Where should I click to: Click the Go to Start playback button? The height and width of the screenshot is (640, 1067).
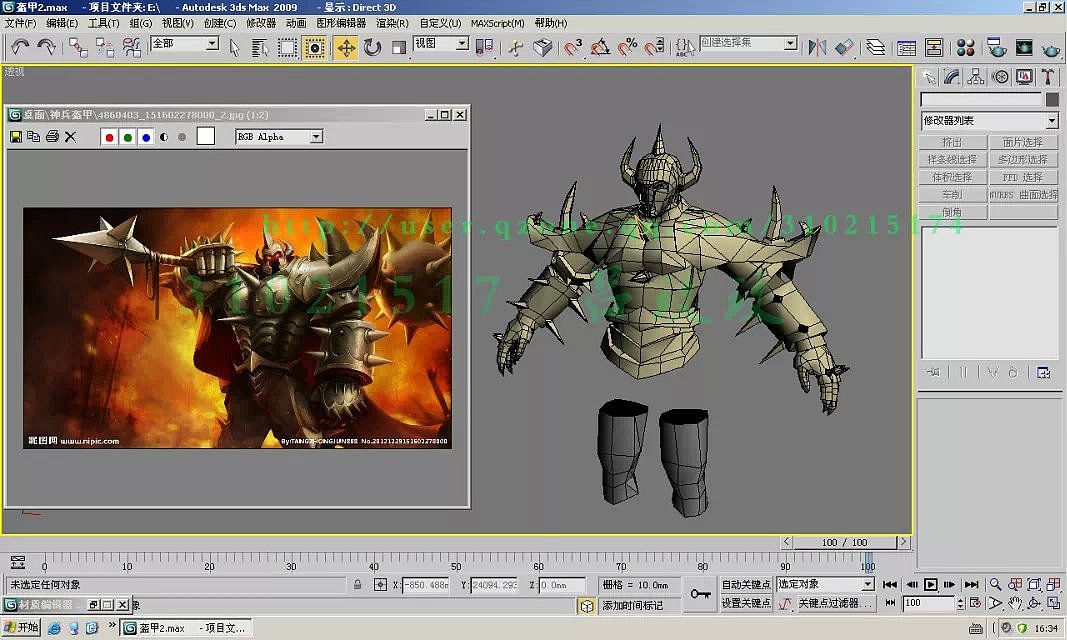[x=889, y=584]
